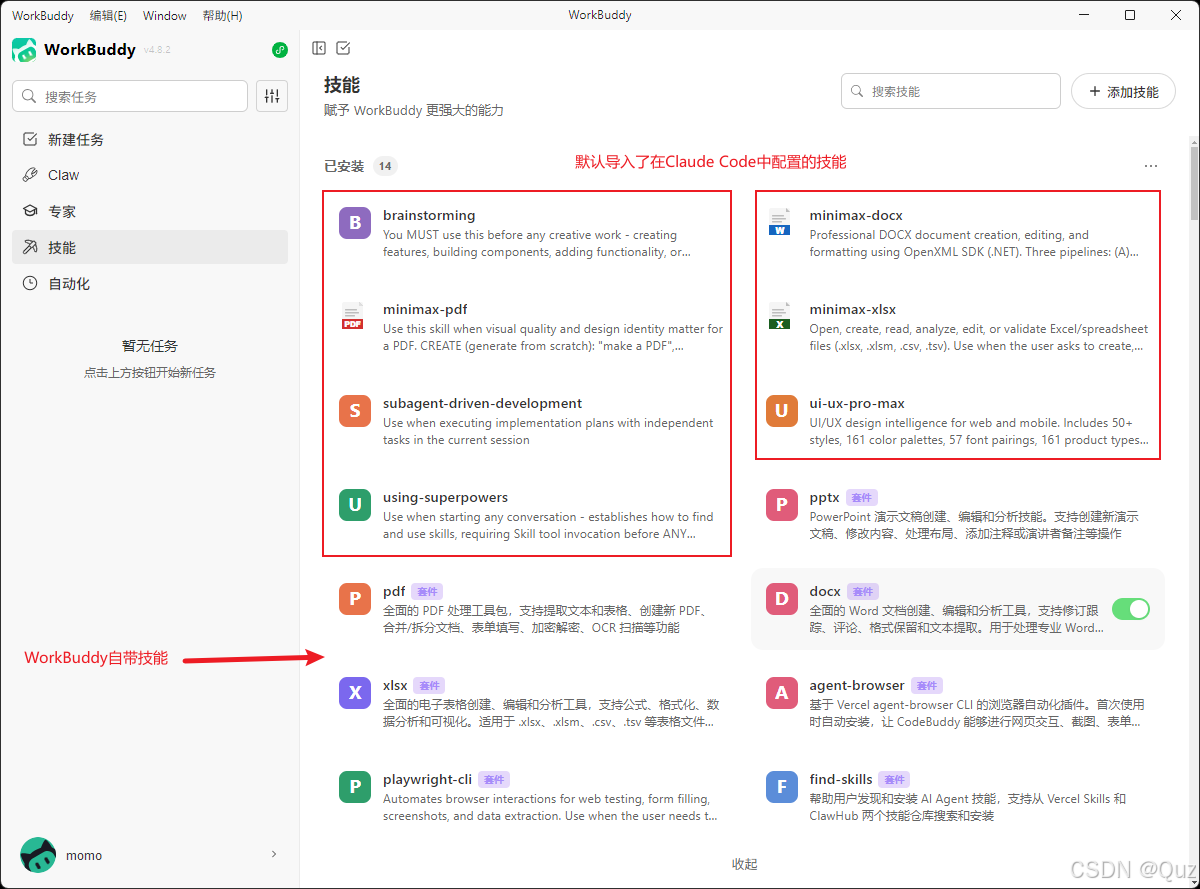This screenshot has width=1200, height=889.
Task: Open the find-skills skill title
Action: pyautogui.click(x=841, y=779)
